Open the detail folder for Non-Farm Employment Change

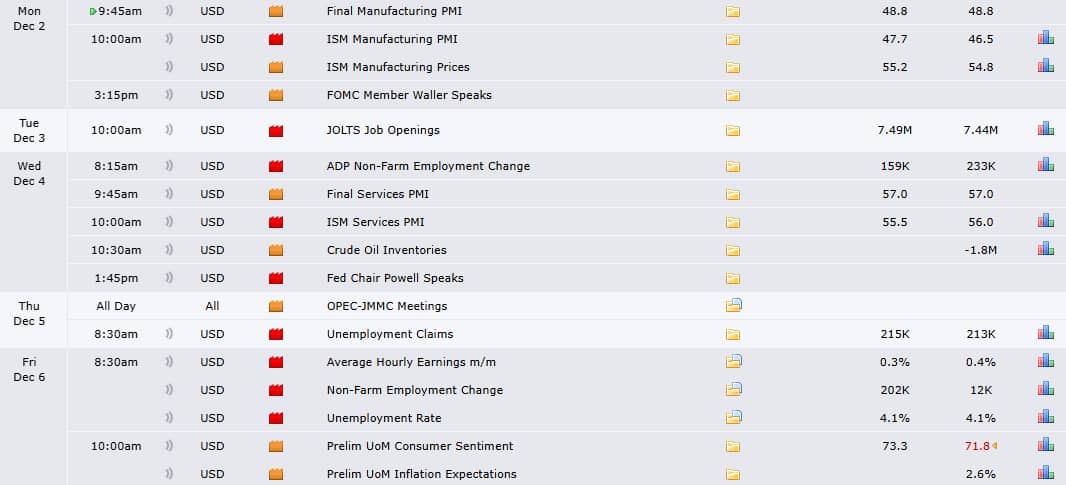coord(733,390)
